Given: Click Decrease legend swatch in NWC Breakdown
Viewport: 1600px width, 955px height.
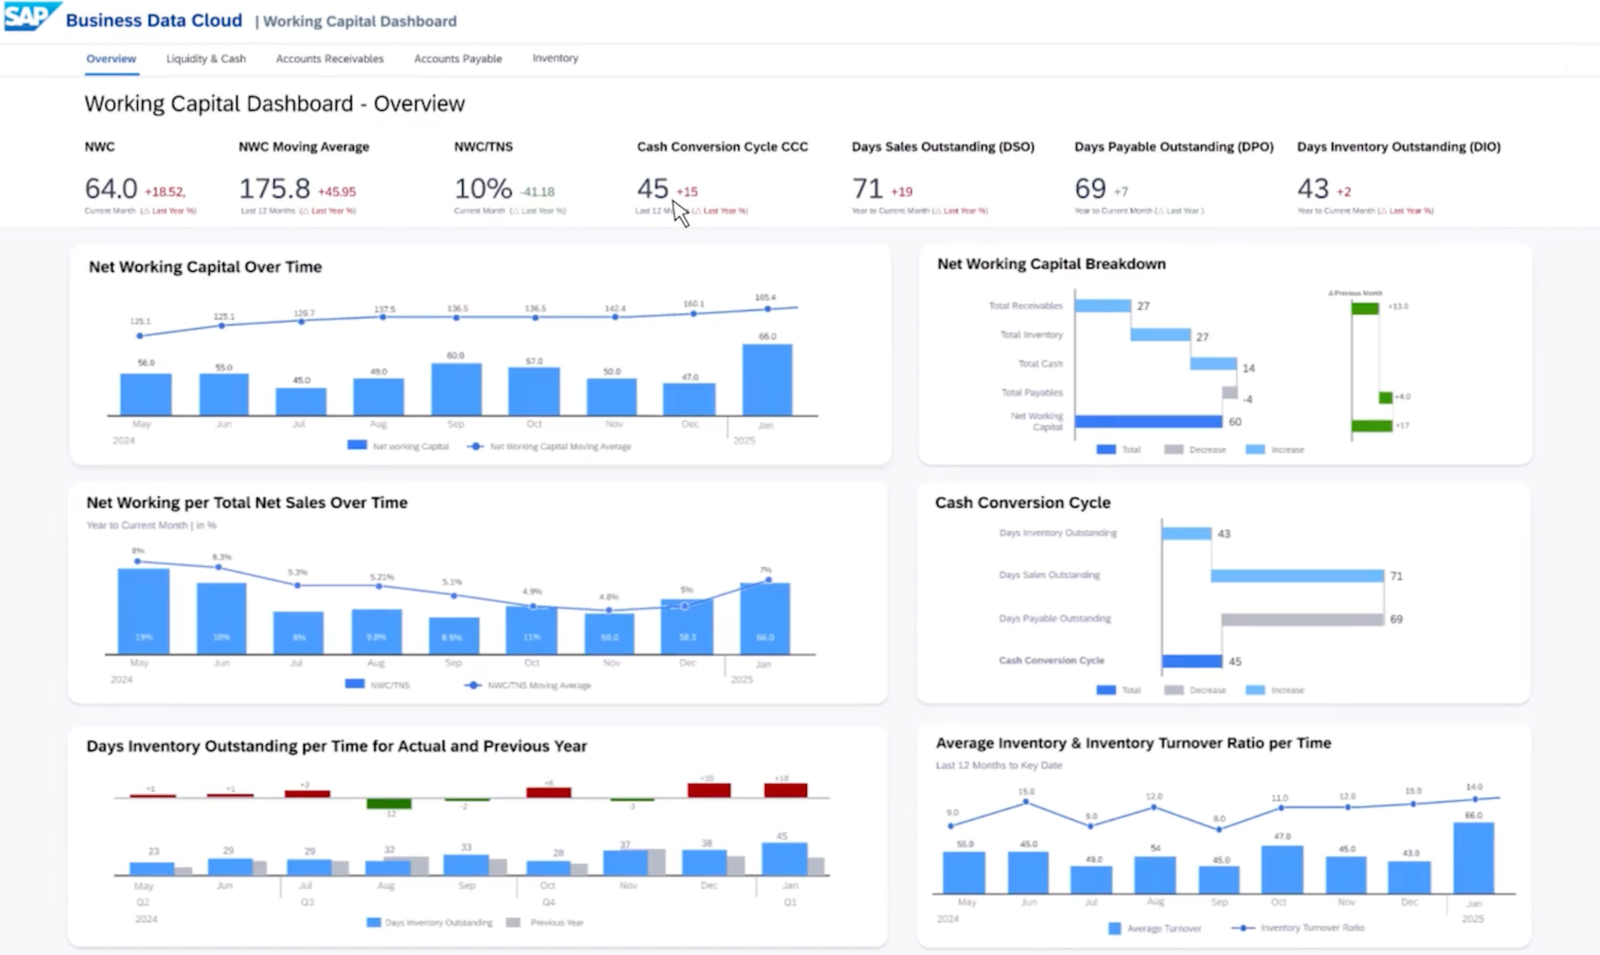Looking at the screenshot, I should pyautogui.click(x=1174, y=450).
